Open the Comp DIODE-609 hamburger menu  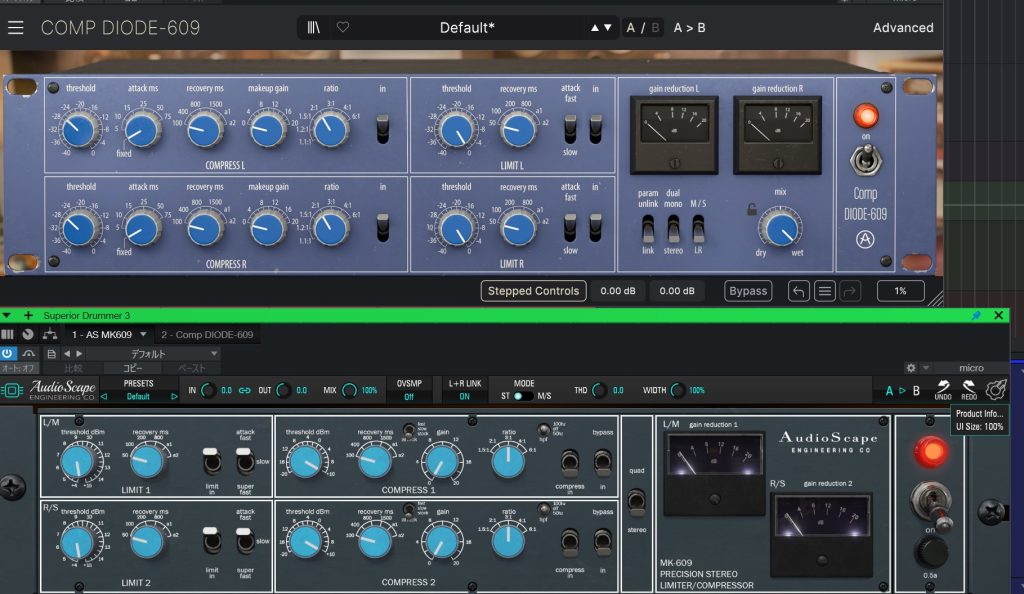[15, 28]
